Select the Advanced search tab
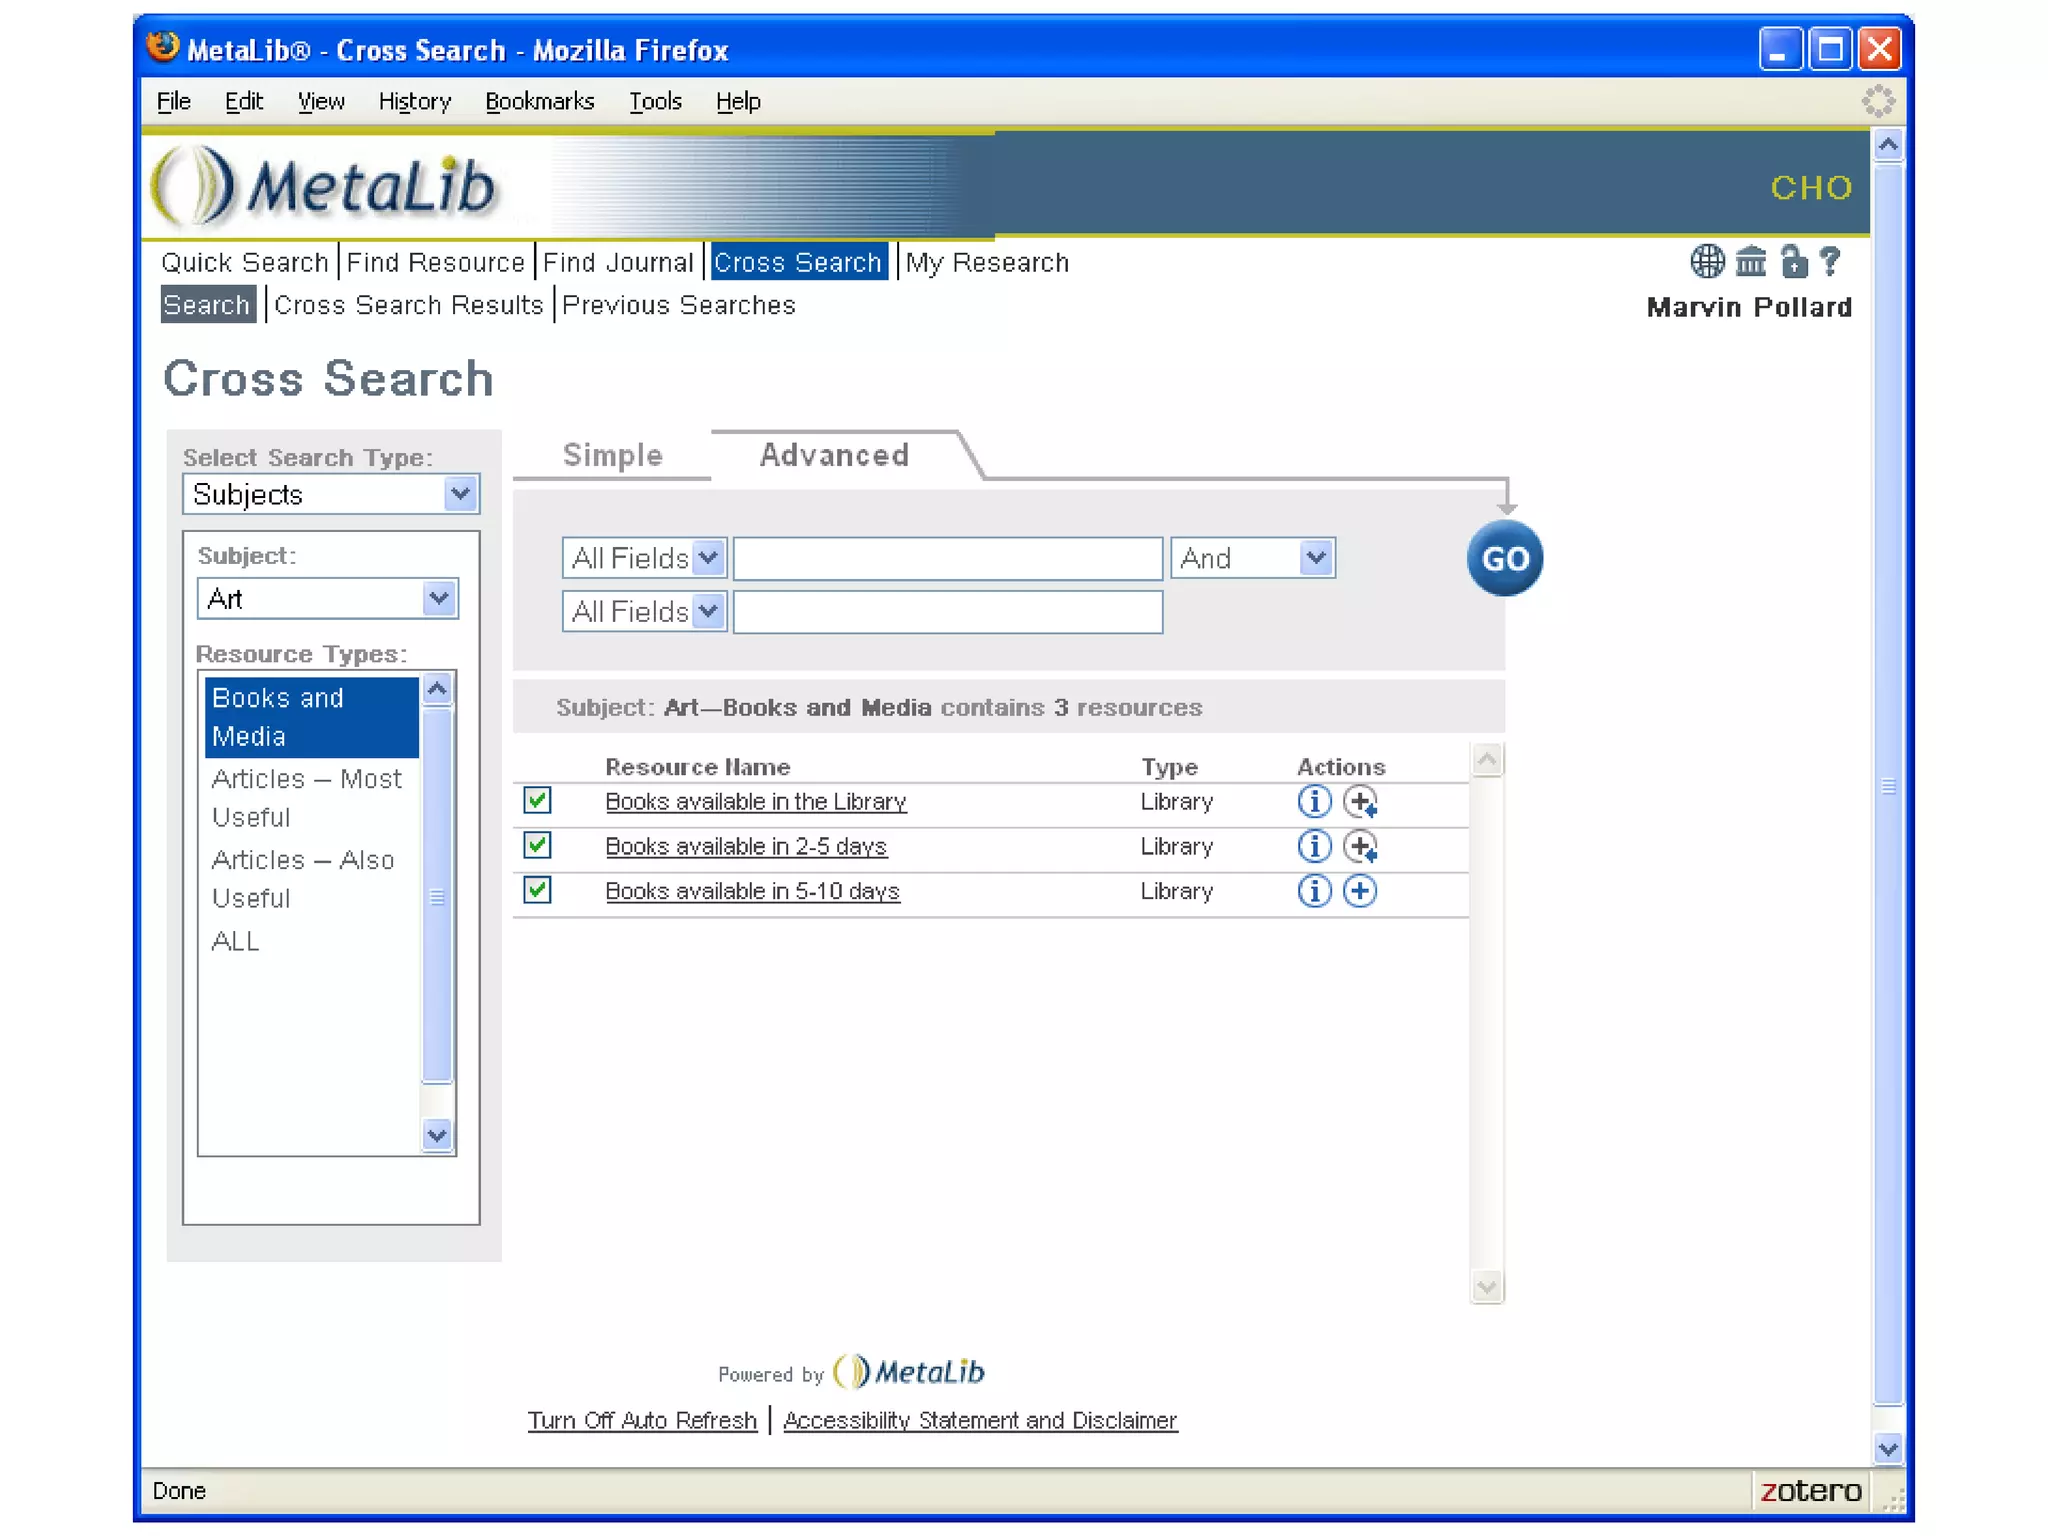Screen dimensions: 2048x1536 (x=834, y=455)
